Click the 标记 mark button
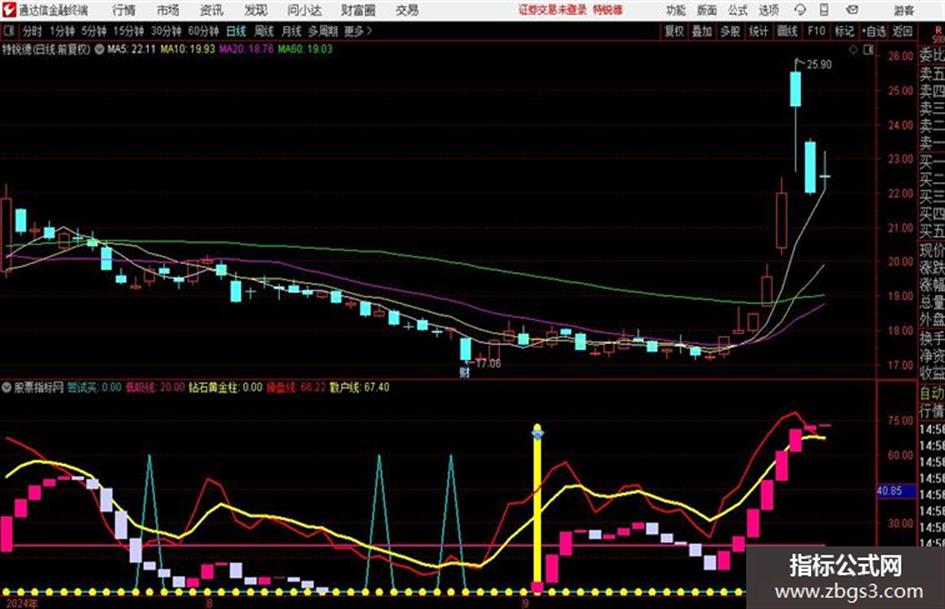 844,31
